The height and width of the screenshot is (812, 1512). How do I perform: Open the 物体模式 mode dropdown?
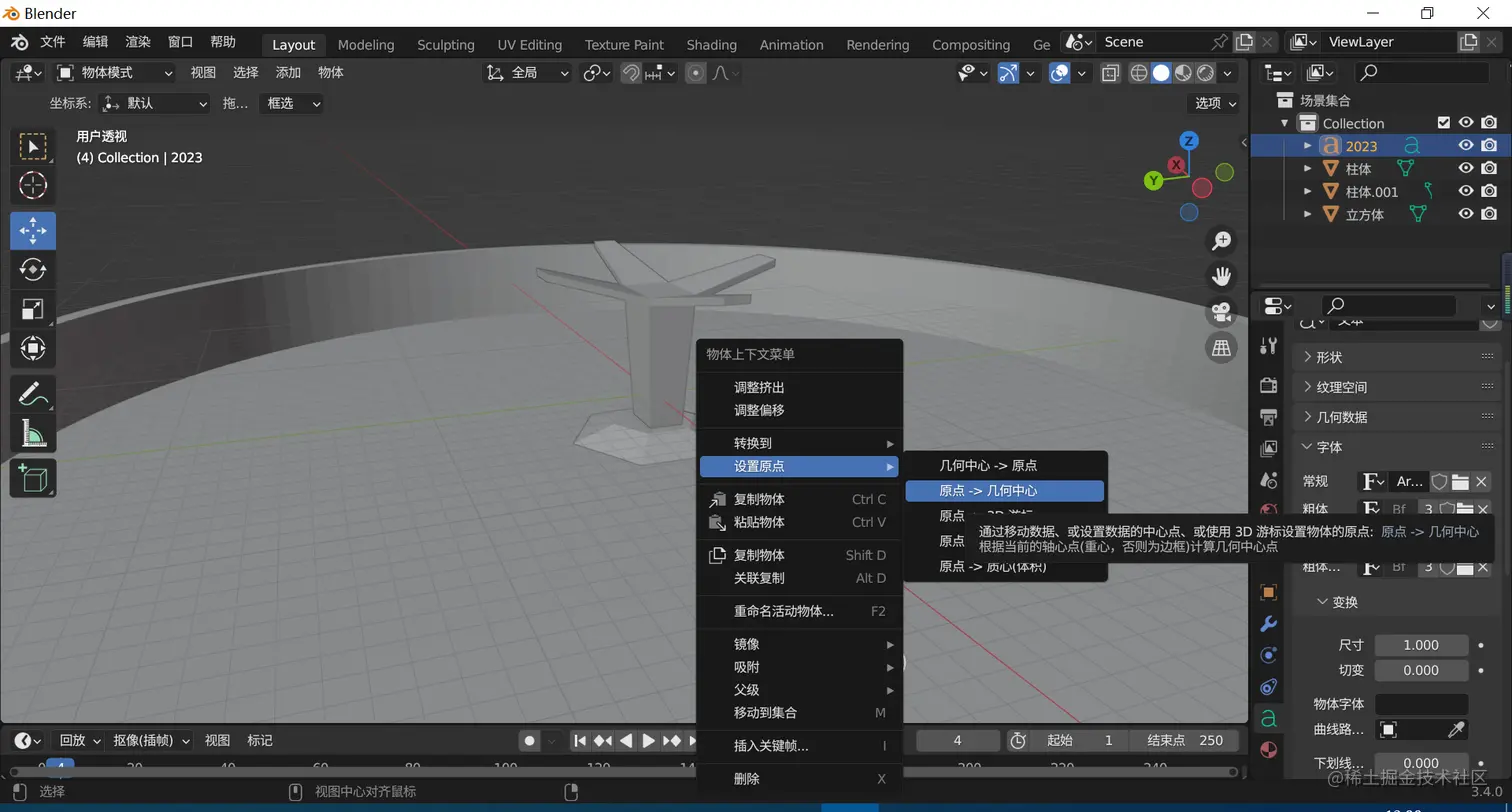click(114, 73)
